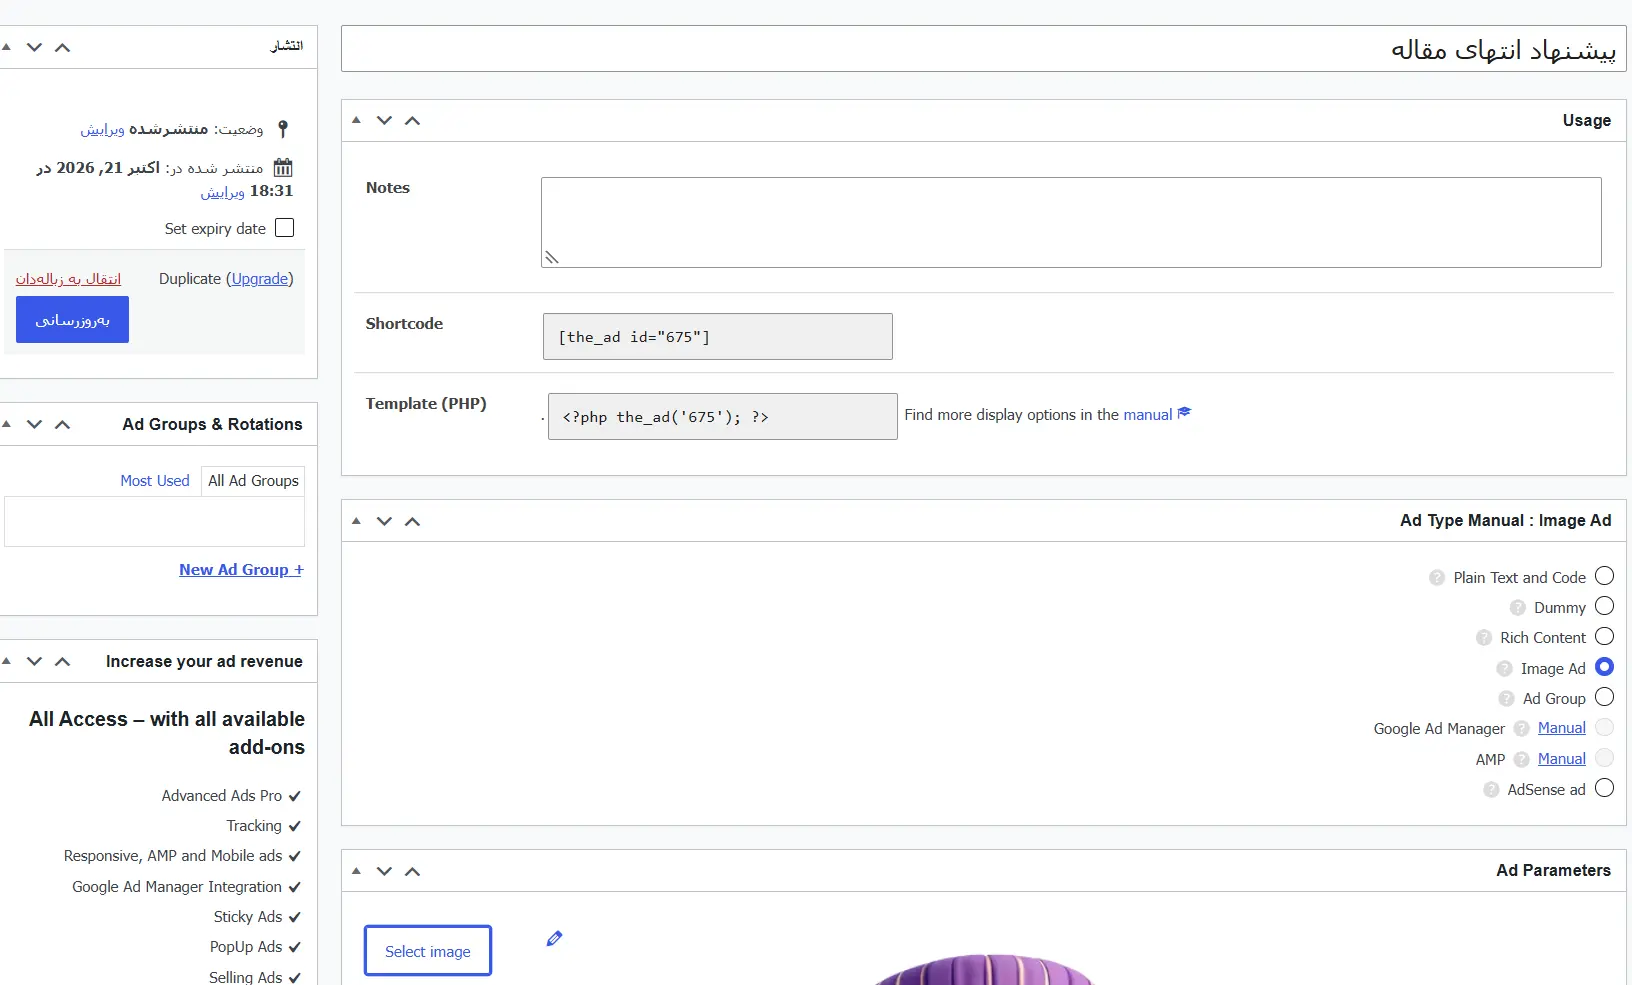The width and height of the screenshot is (1632, 985).
Task: Click the help icon next to Image Ad
Action: click(x=1504, y=669)
